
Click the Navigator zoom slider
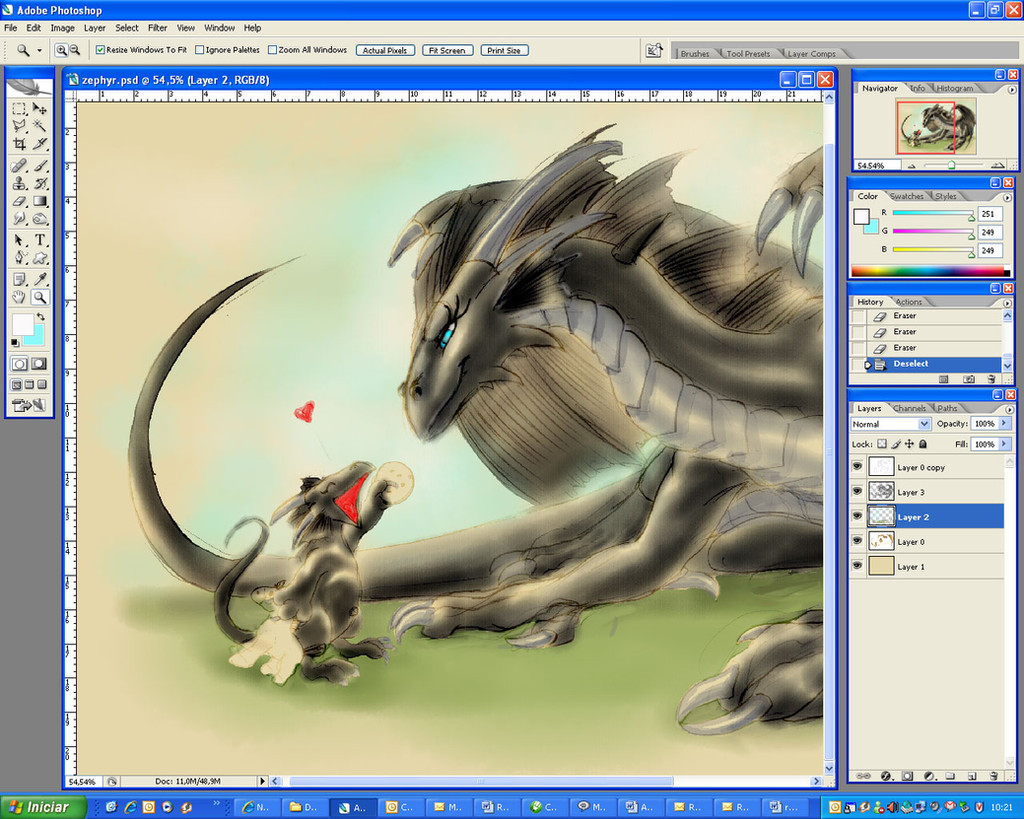pos(952,165)
